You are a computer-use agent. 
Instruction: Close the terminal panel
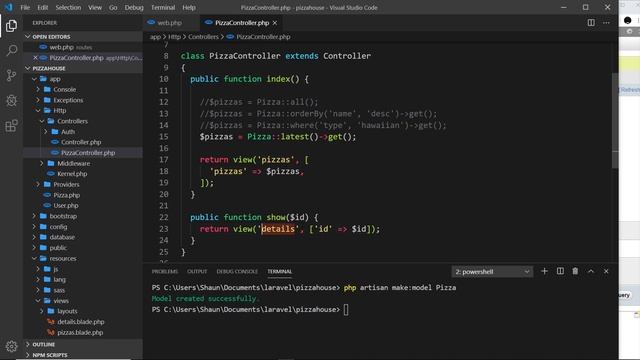coord(606,271)
